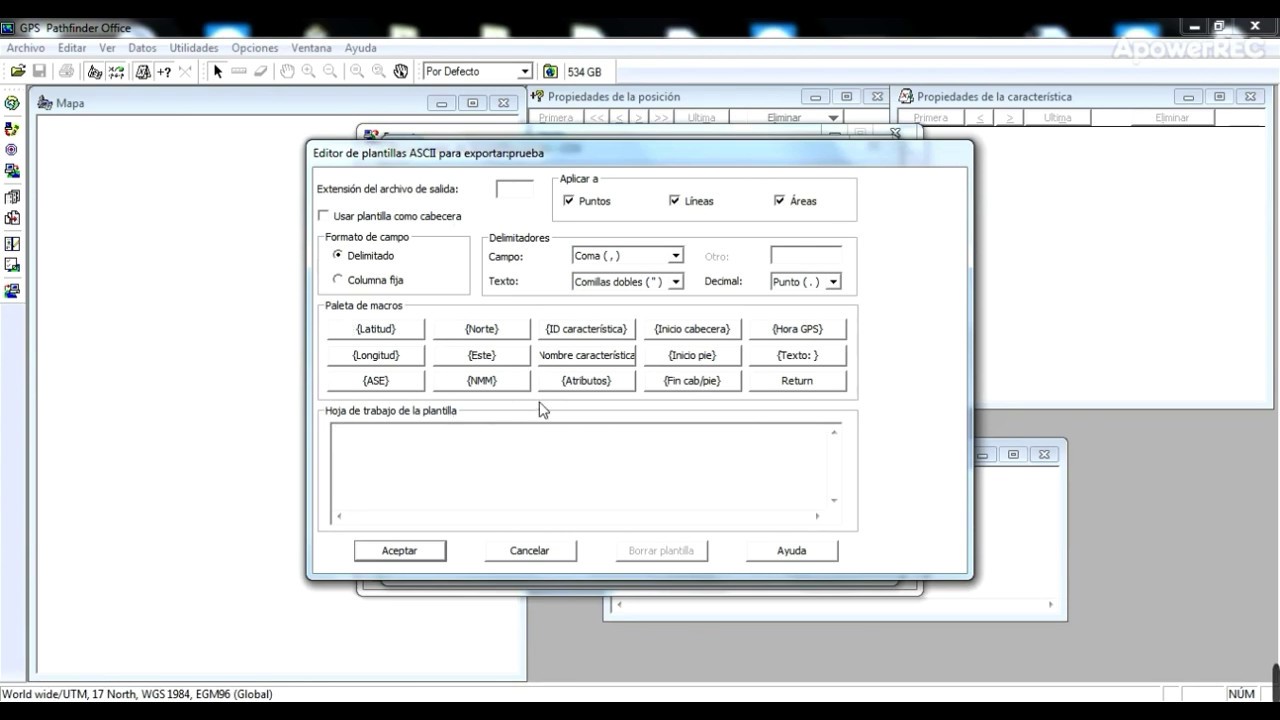Open the Opciones menu

pyautogui.click(x=255, y=48)
